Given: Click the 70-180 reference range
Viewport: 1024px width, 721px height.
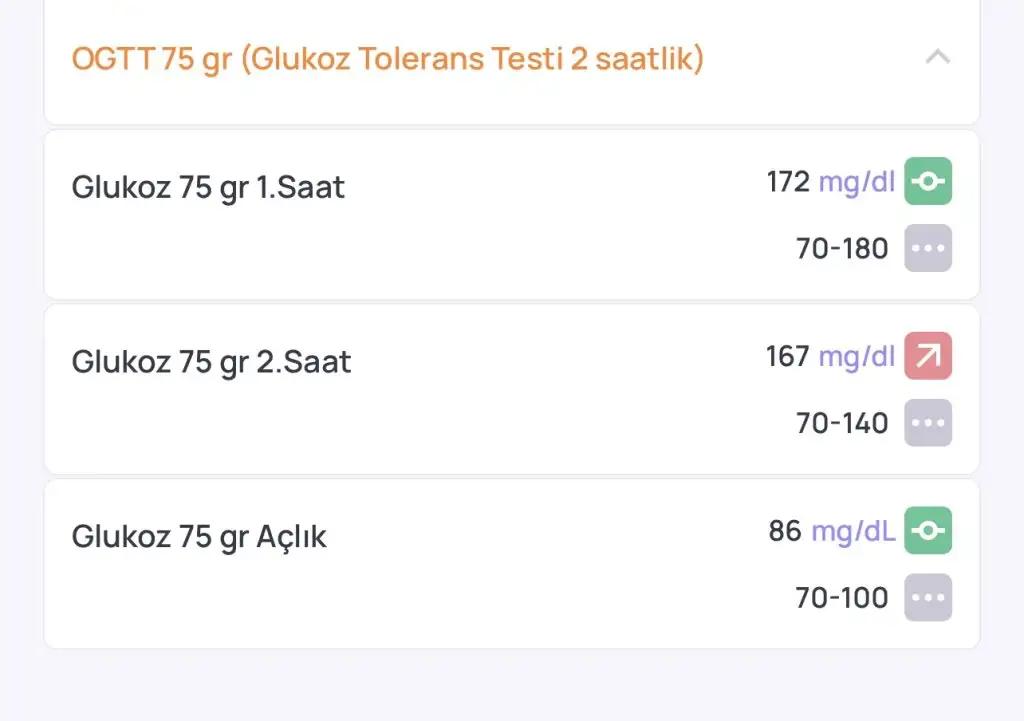Looking at the screenshot, I should (x=842, y=249).
